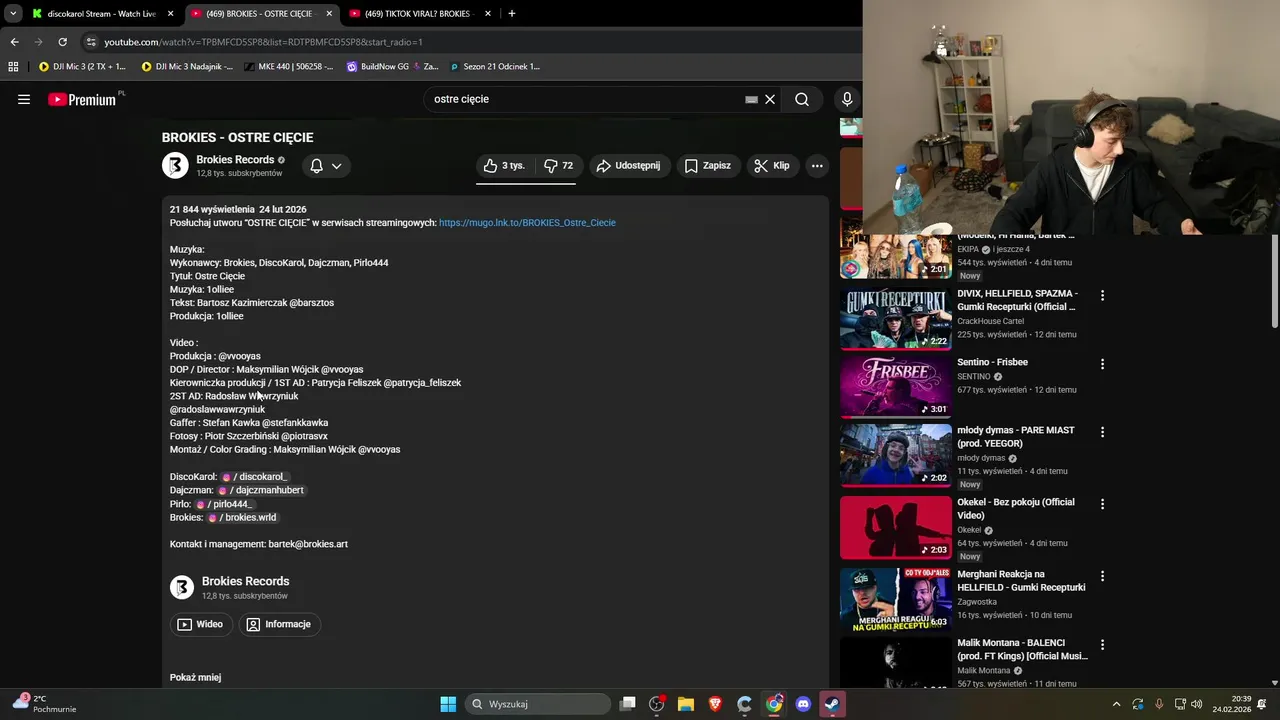Open options menu for Gumki Recepturki video
The width and height of the screenshot is (1280, 720).
tap(1102, 295)
